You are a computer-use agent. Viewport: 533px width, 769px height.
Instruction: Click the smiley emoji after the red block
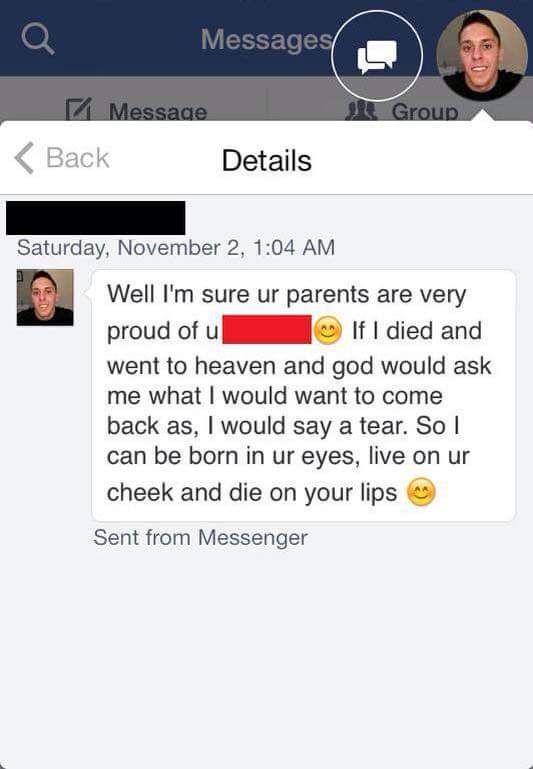328,331
